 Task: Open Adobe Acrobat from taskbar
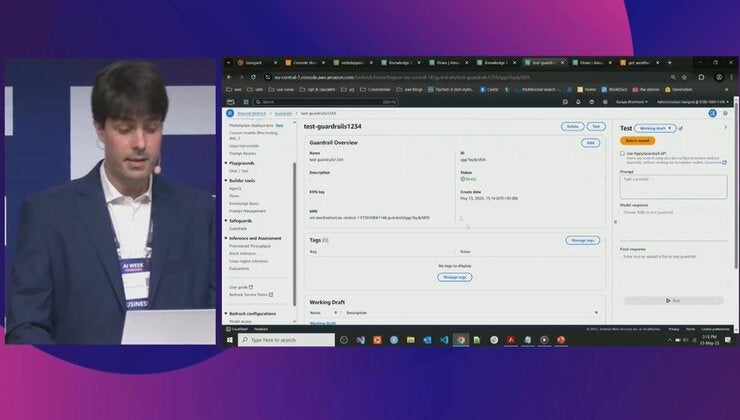point(511,340)
